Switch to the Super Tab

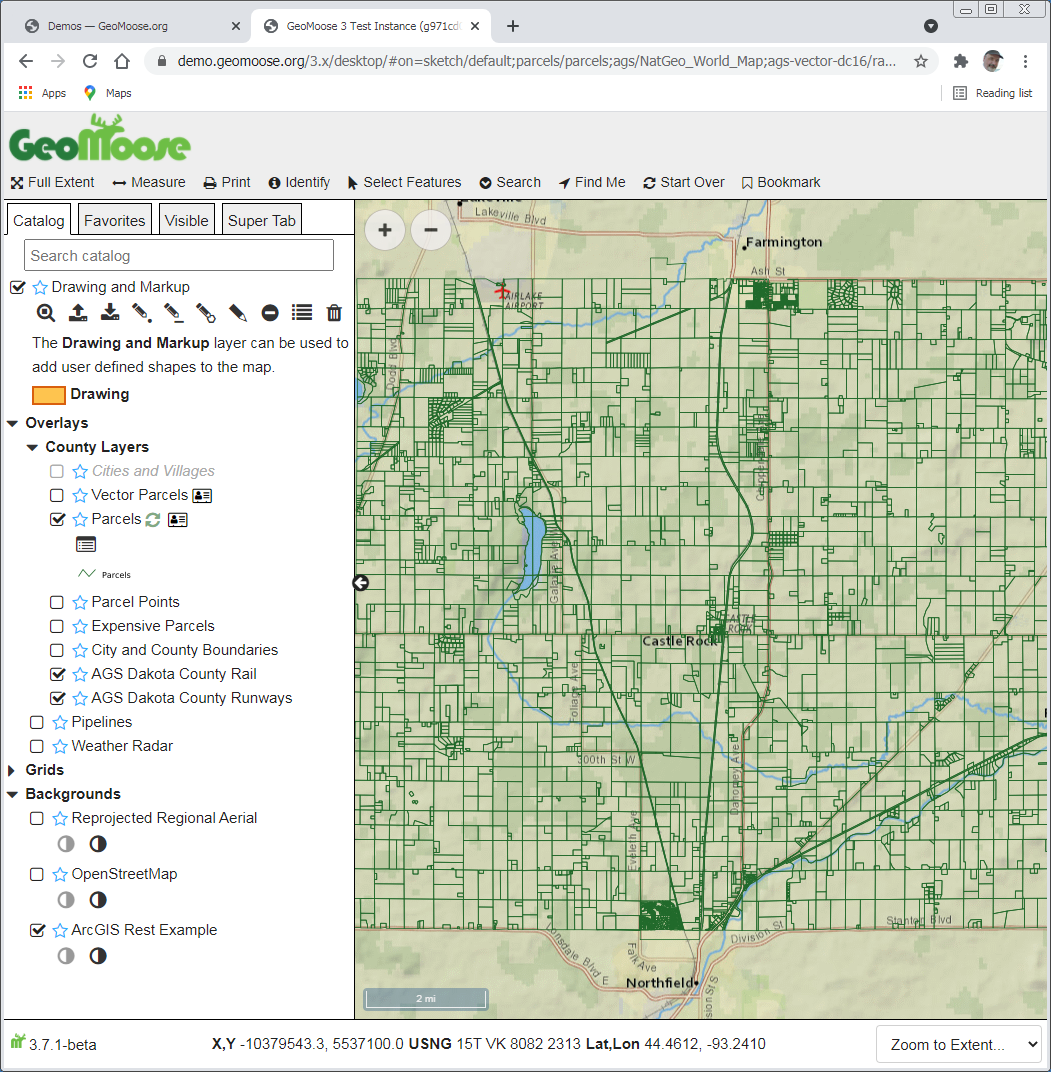(x=261, y=221)
